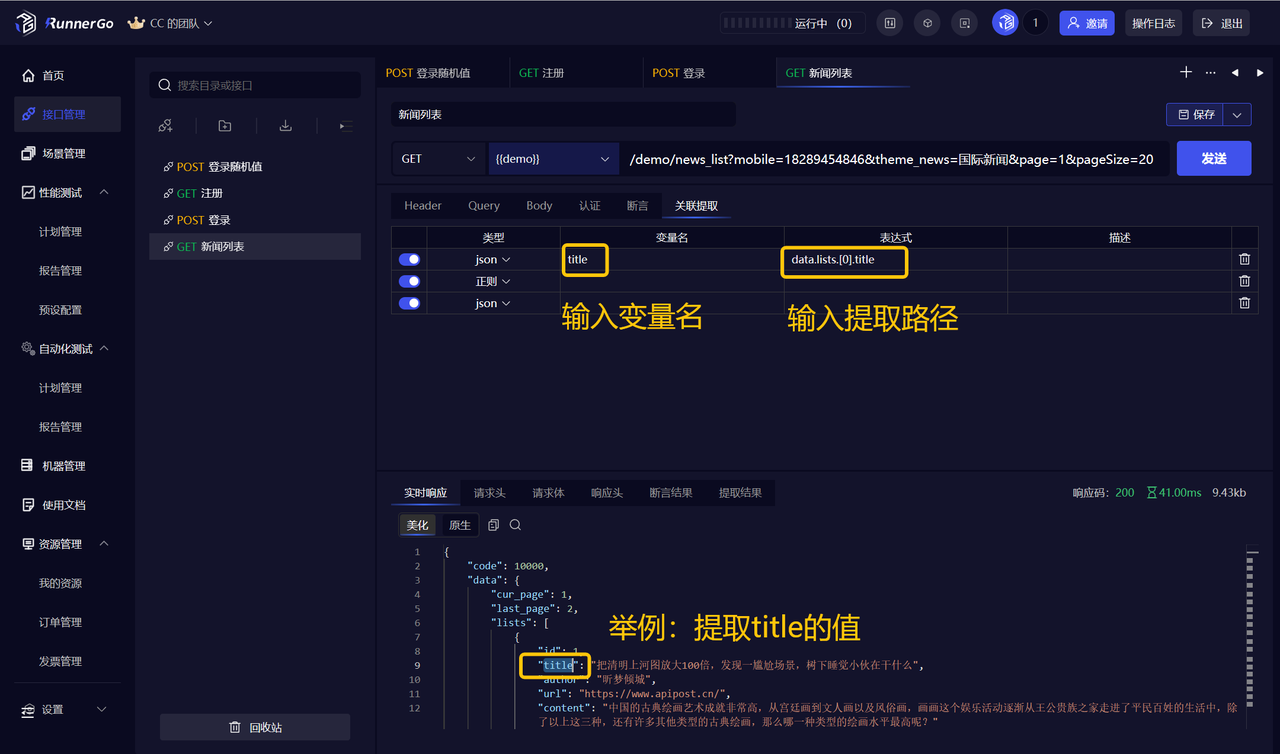This screenshot has width=1280, height=754.
Task: Open the import icon in the sidebar toolbar
Action: 285,125
